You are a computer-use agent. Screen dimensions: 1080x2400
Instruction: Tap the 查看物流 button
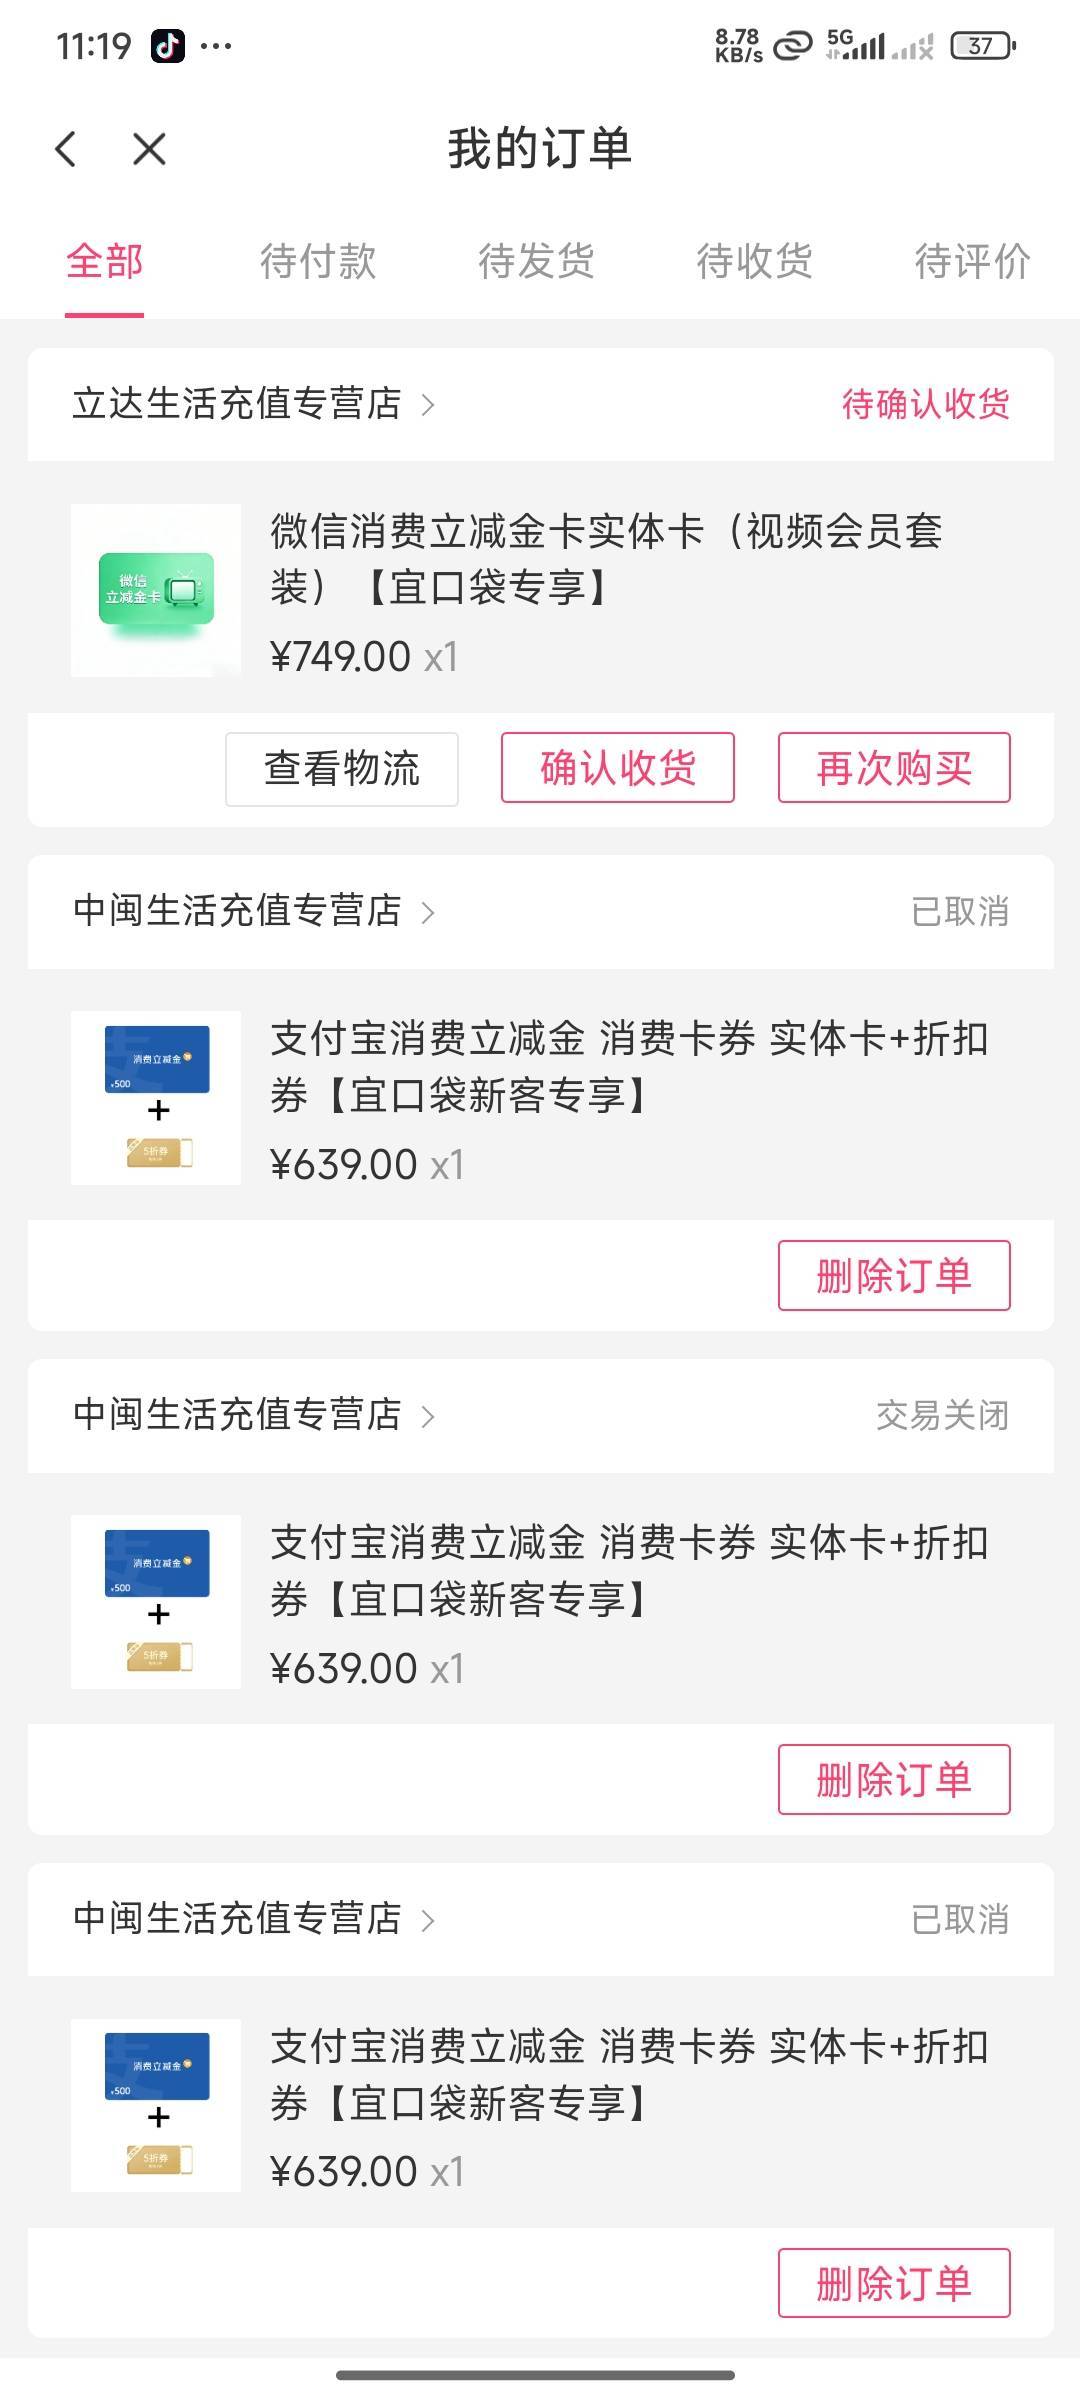pos(341,768)
